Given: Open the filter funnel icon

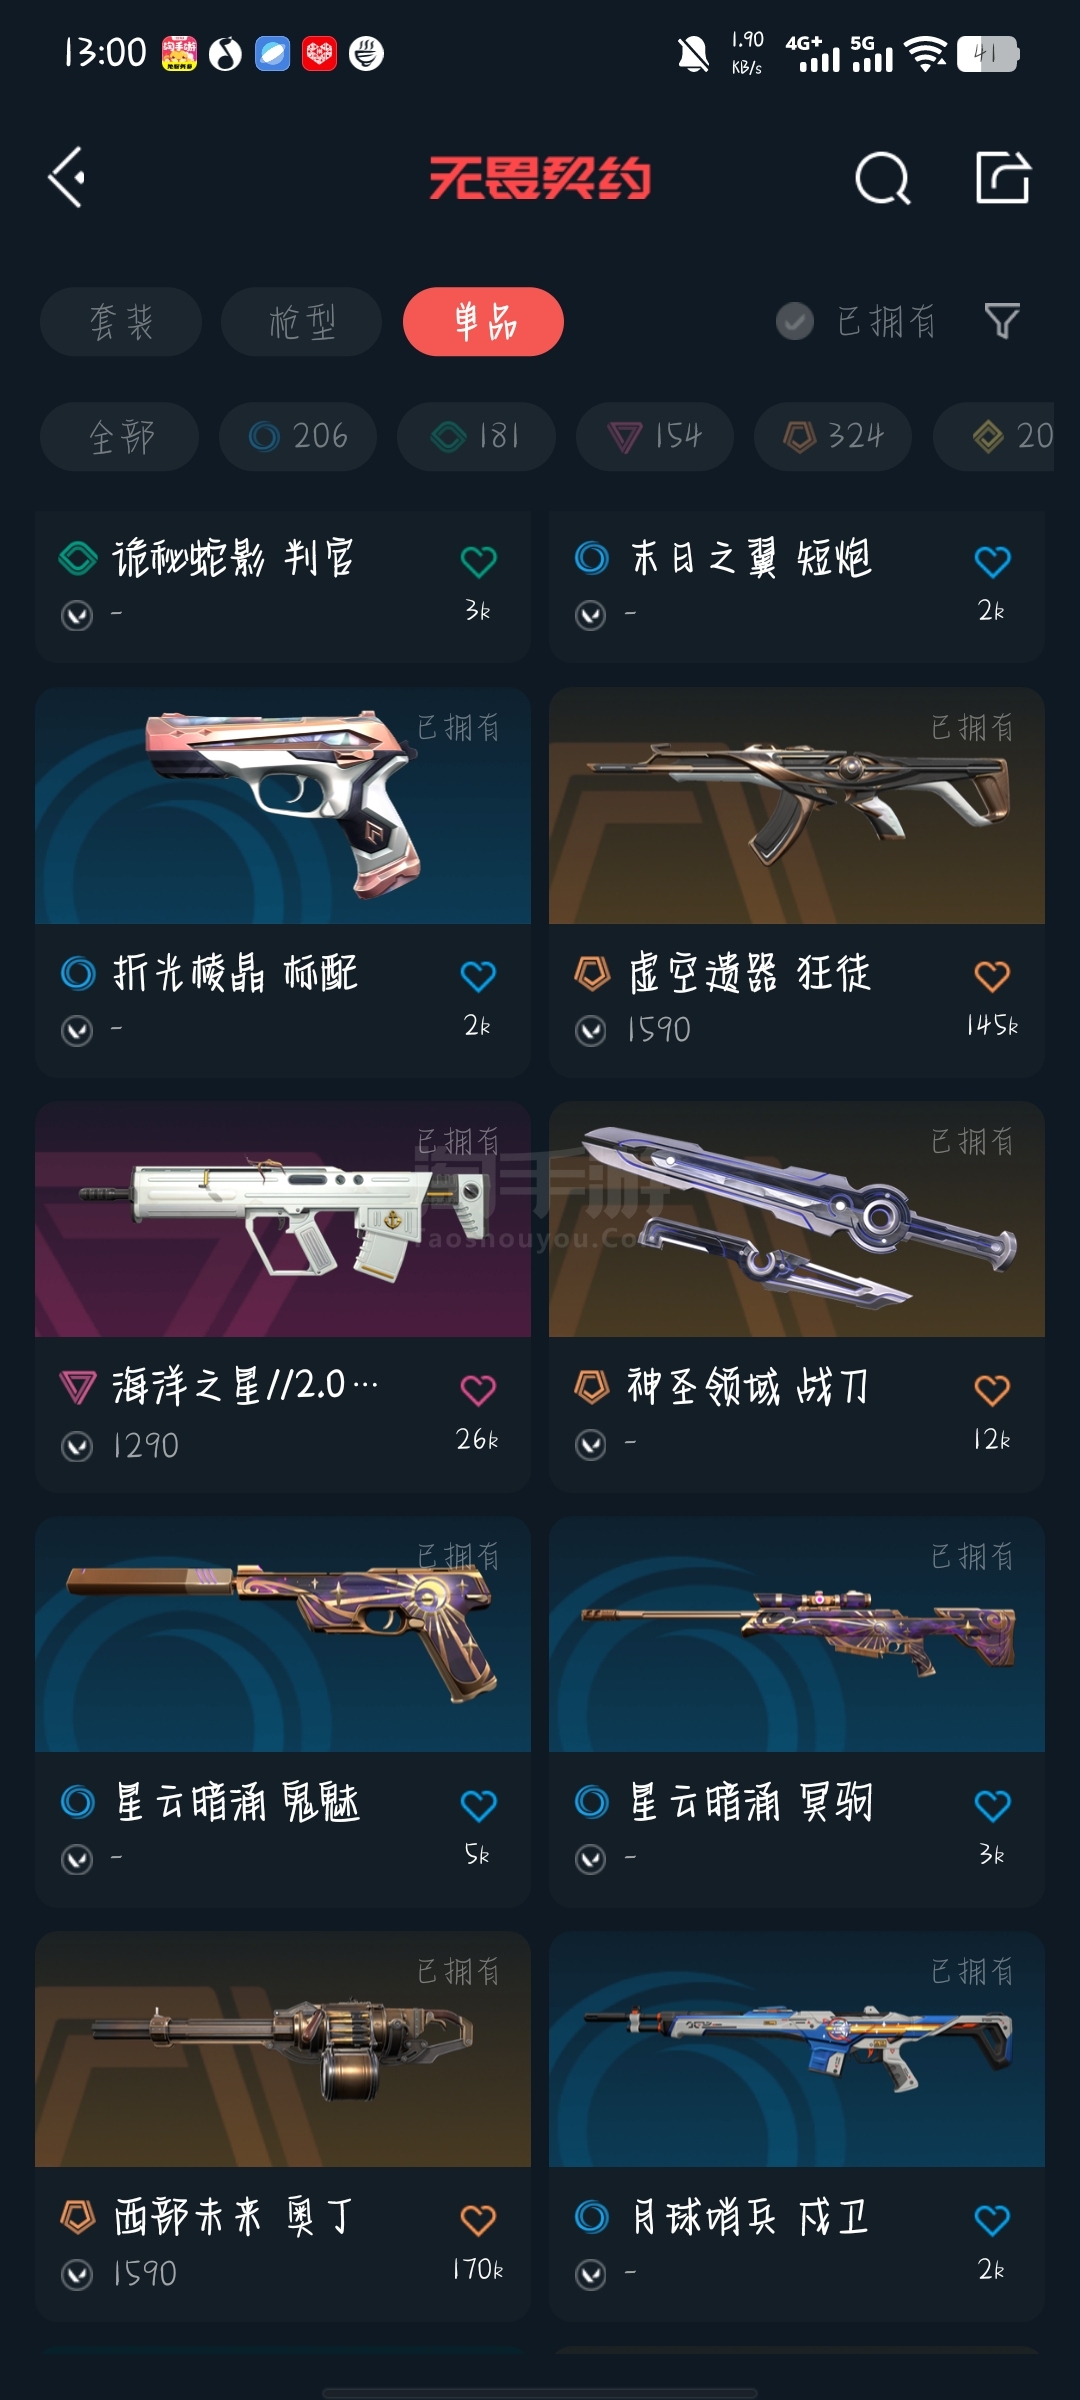Looking at the screenshot, I should [1002, 321].
